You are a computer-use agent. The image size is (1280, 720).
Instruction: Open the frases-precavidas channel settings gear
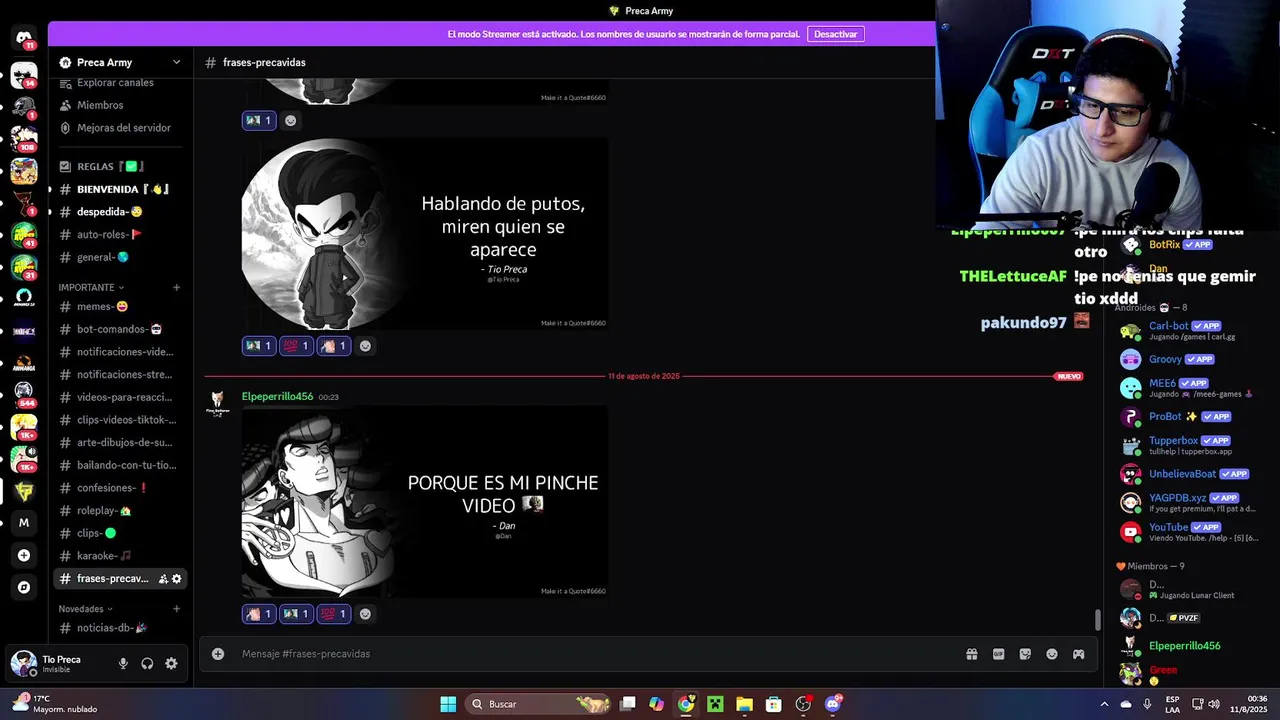pos(177,579)
